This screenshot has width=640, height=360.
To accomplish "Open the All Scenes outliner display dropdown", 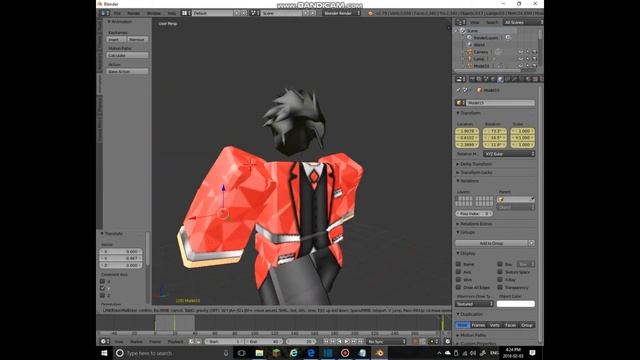I will [523, 22].
